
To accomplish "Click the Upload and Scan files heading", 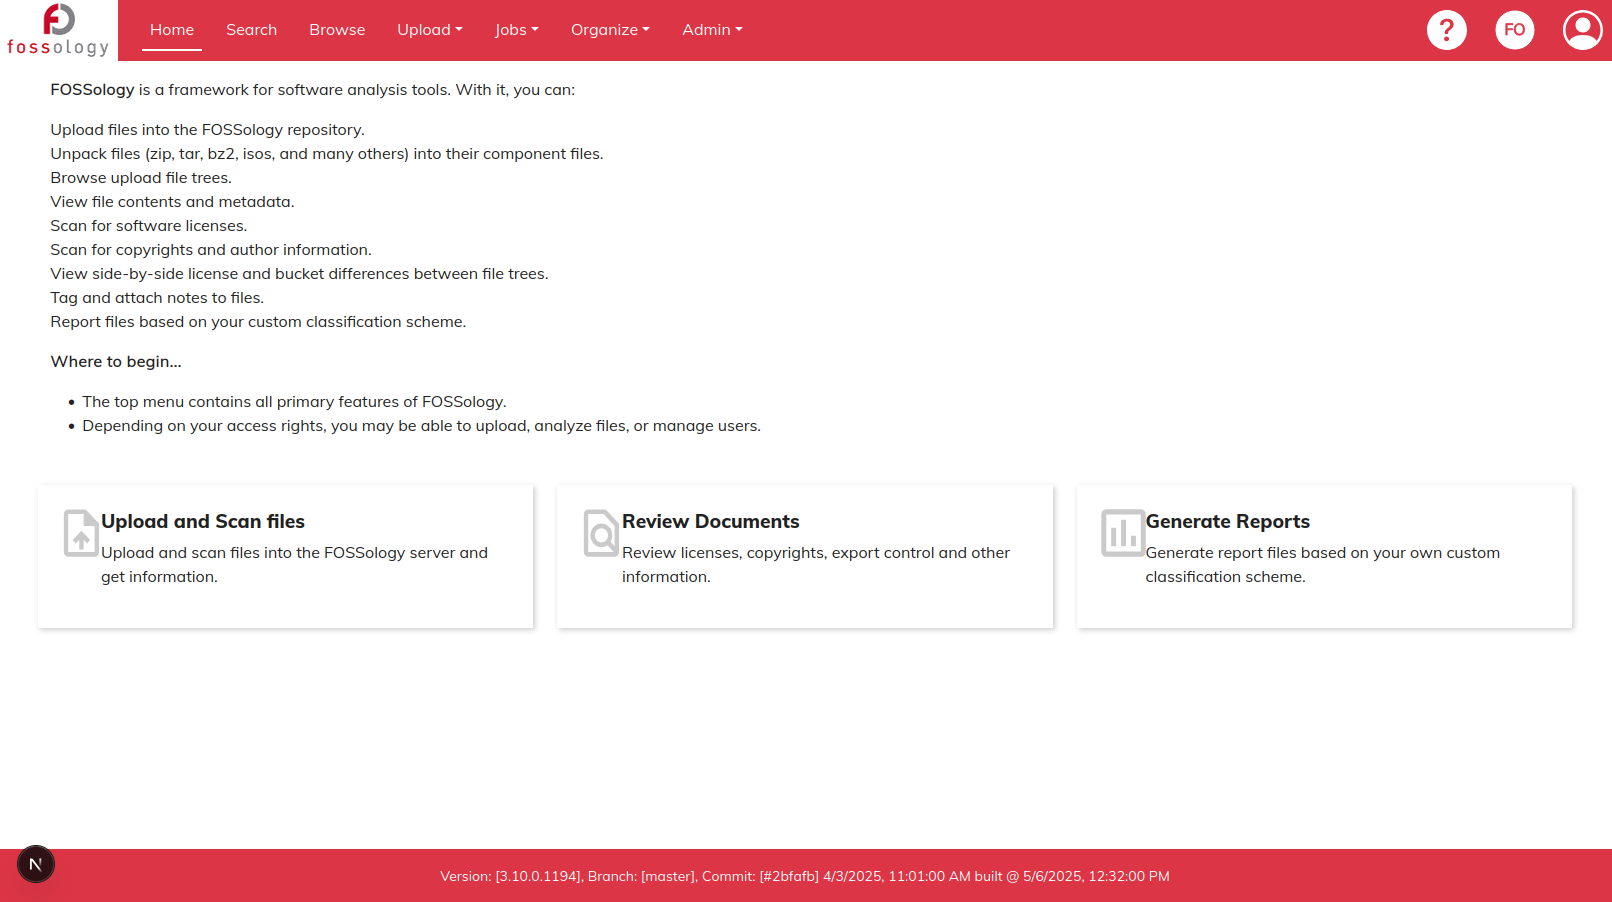I will coord(203,521).
